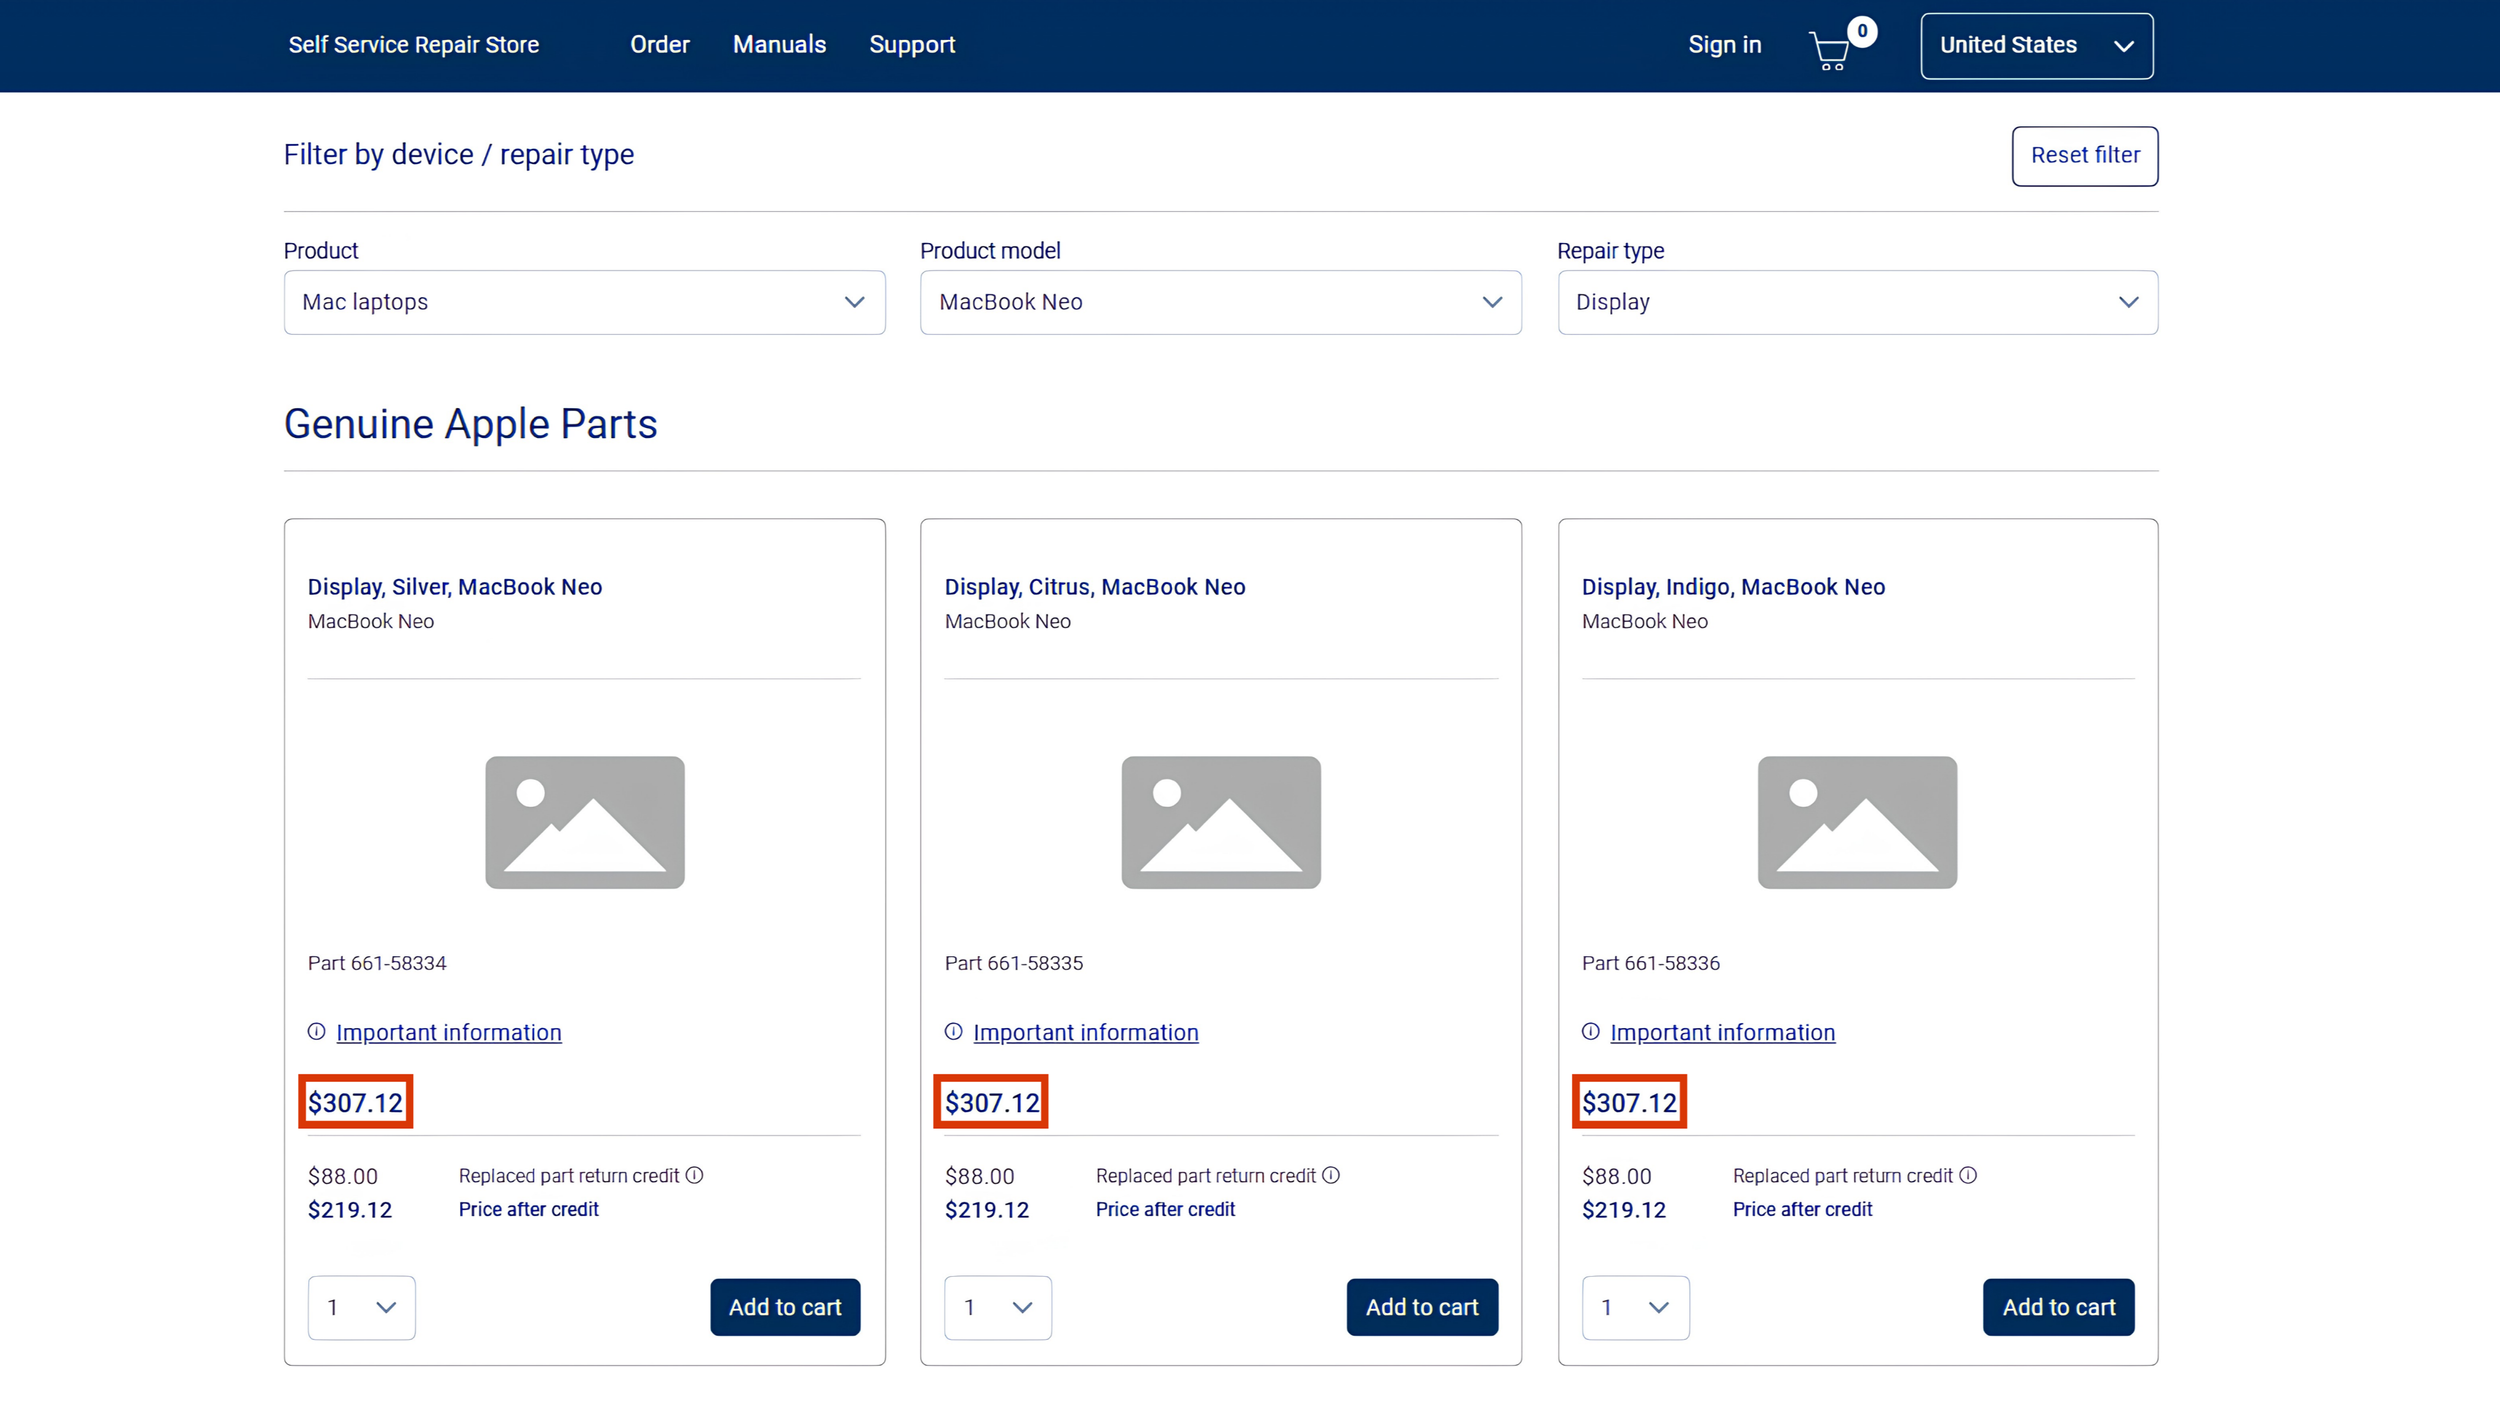Click the Silver display product image thumbnail

[x=585, y=822]
